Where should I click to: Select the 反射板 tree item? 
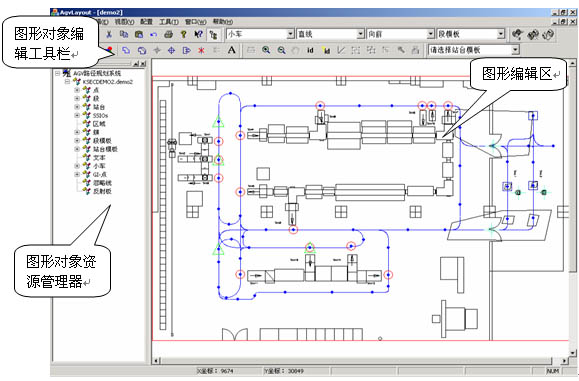[102, 191]
